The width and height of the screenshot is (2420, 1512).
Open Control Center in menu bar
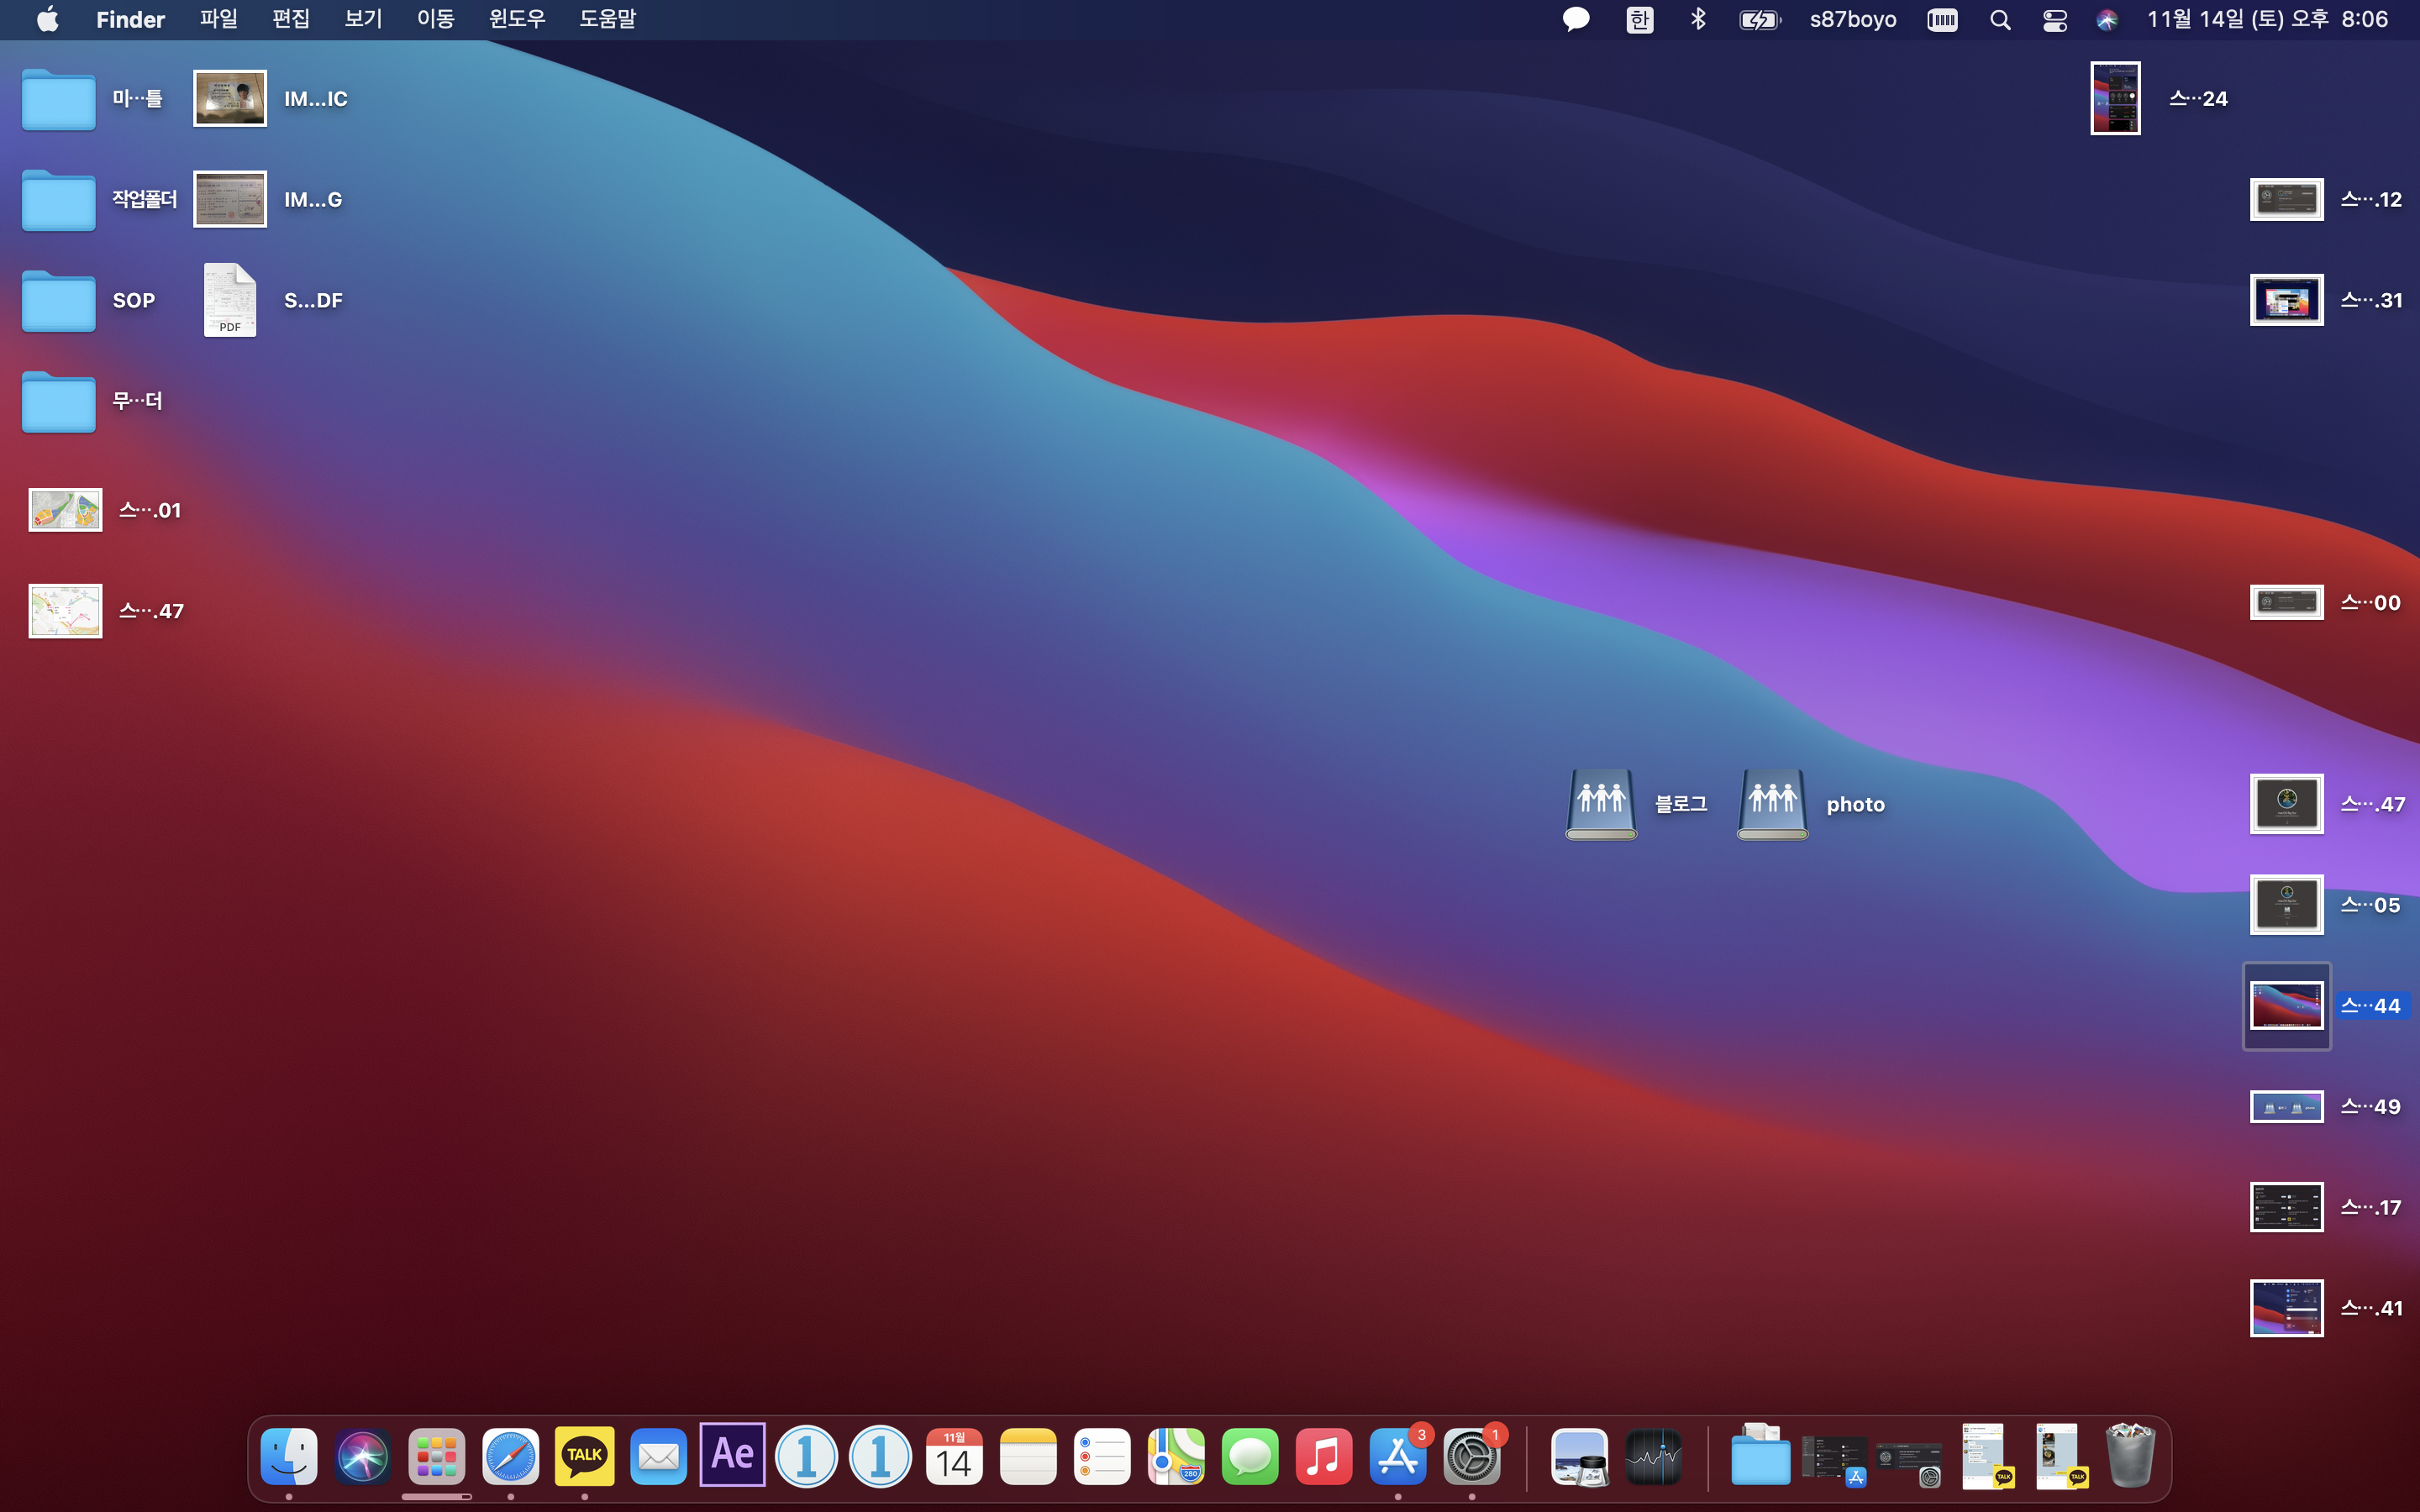coord(2054,20)
